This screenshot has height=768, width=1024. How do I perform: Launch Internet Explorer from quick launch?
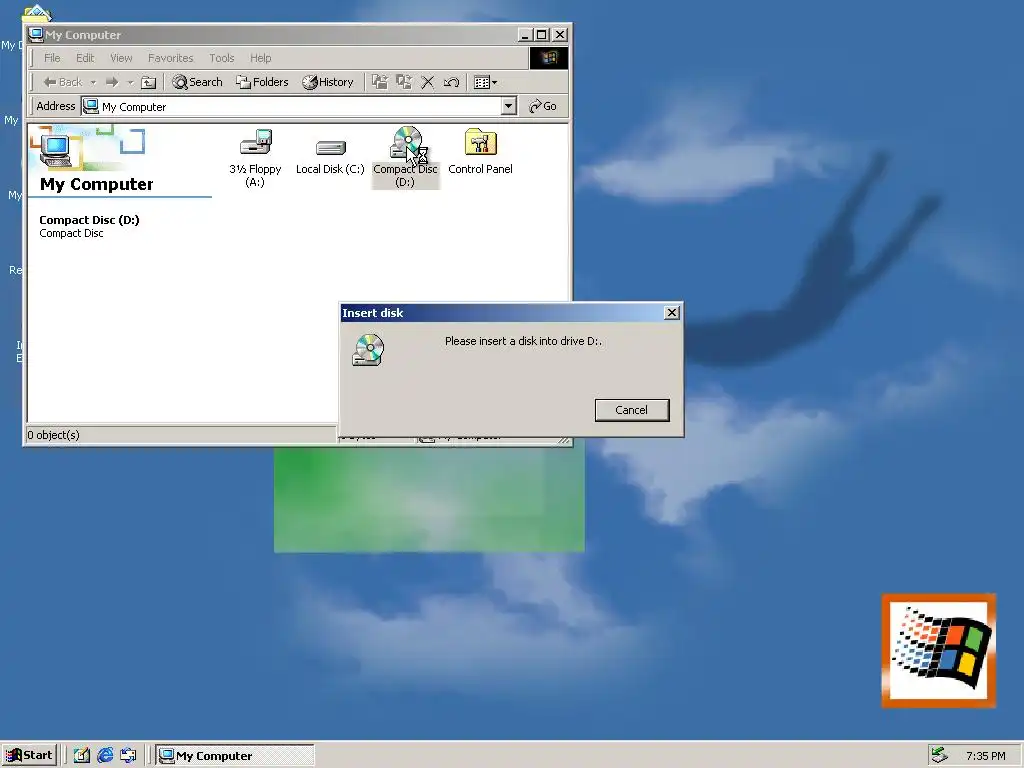click(x=104, y=756)
